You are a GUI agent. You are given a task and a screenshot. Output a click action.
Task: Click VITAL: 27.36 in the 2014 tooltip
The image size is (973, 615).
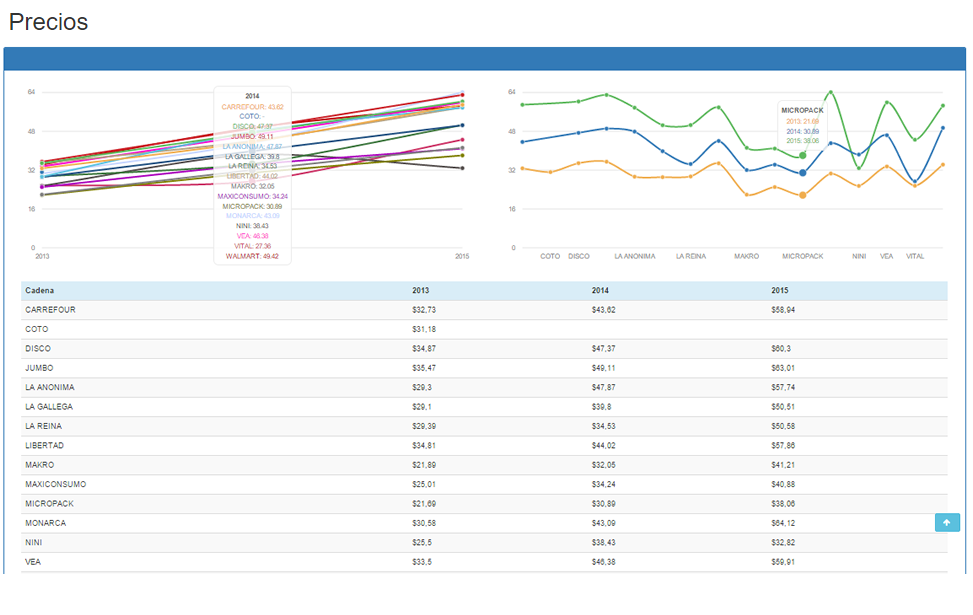coord(252,246)
